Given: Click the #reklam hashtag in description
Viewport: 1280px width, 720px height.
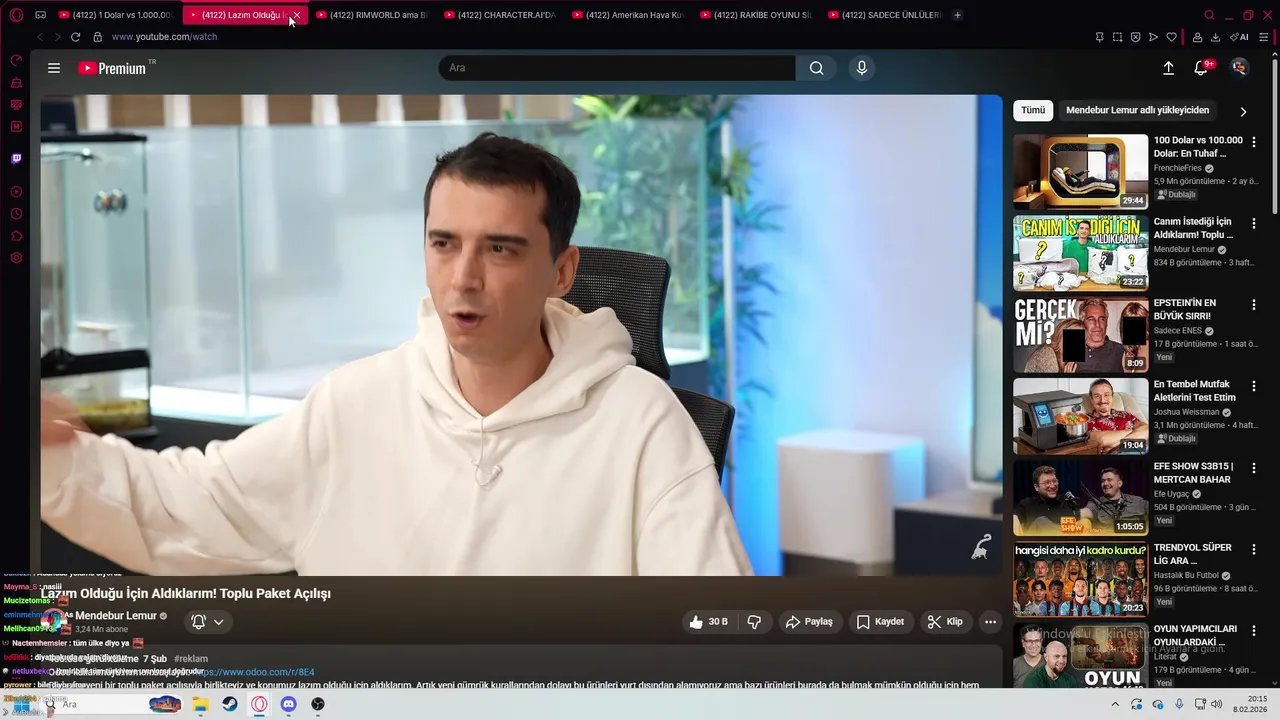Looking at the screenshot, I should tap(191, 659).
